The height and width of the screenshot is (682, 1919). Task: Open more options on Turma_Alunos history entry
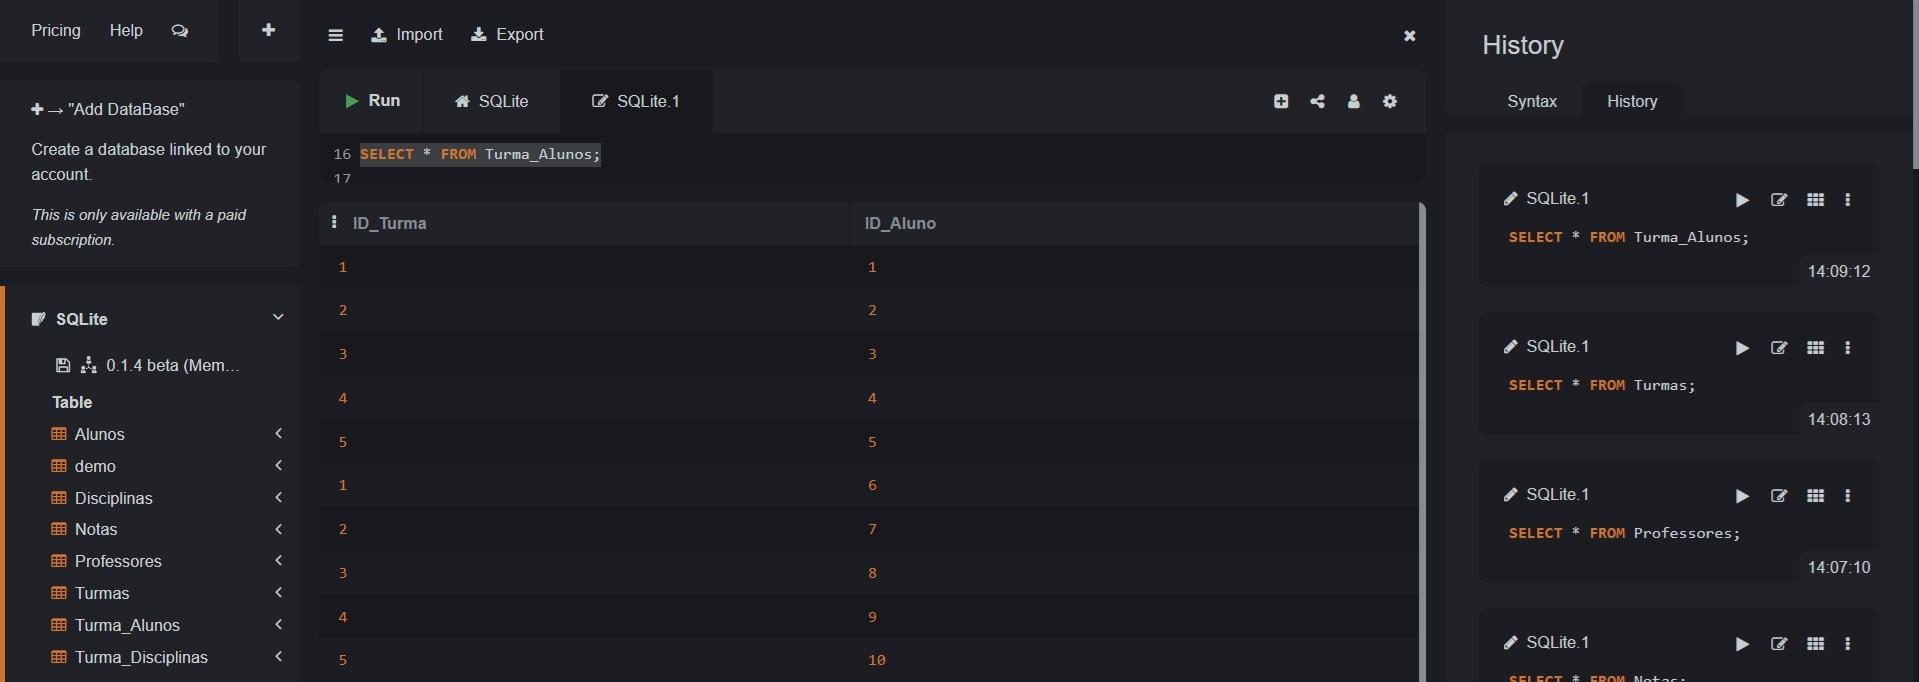coord(1847,200)
